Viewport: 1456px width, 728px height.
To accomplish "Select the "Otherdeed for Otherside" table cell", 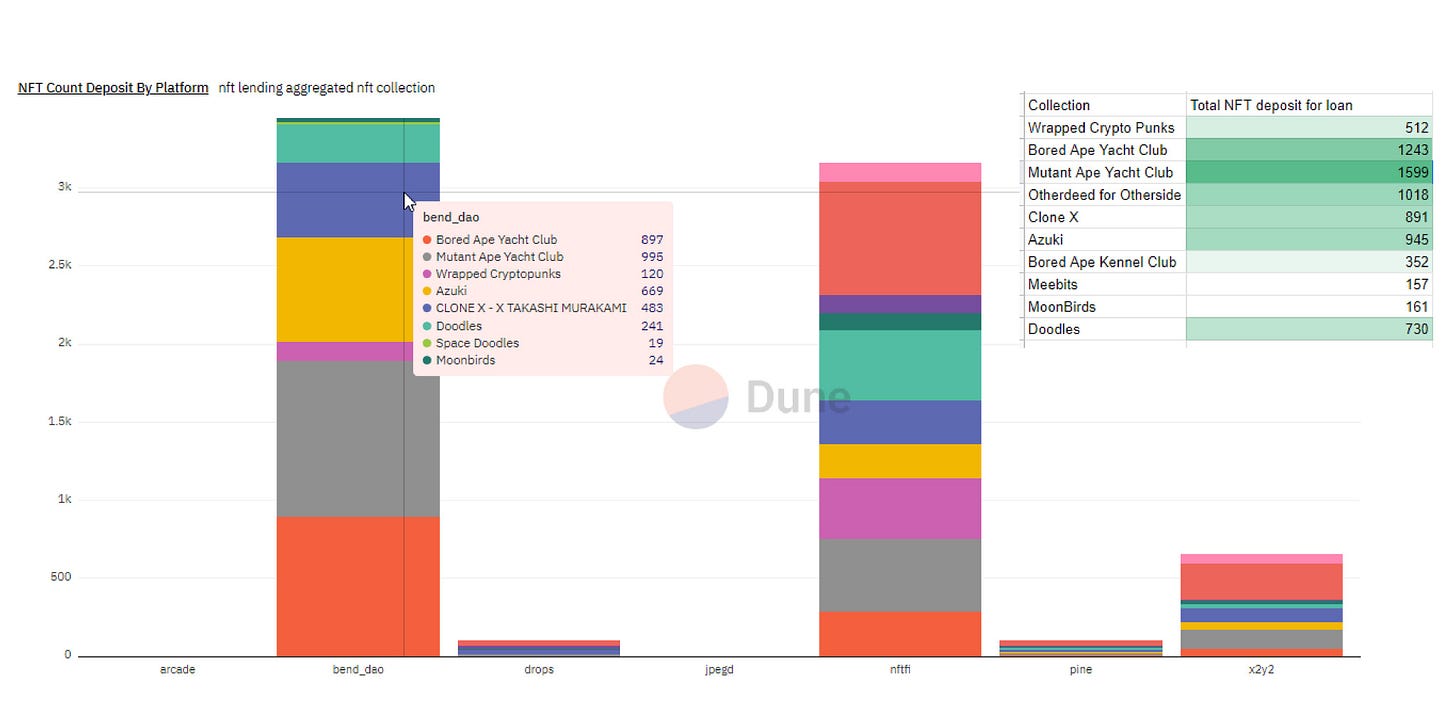I will point(1105,195).
